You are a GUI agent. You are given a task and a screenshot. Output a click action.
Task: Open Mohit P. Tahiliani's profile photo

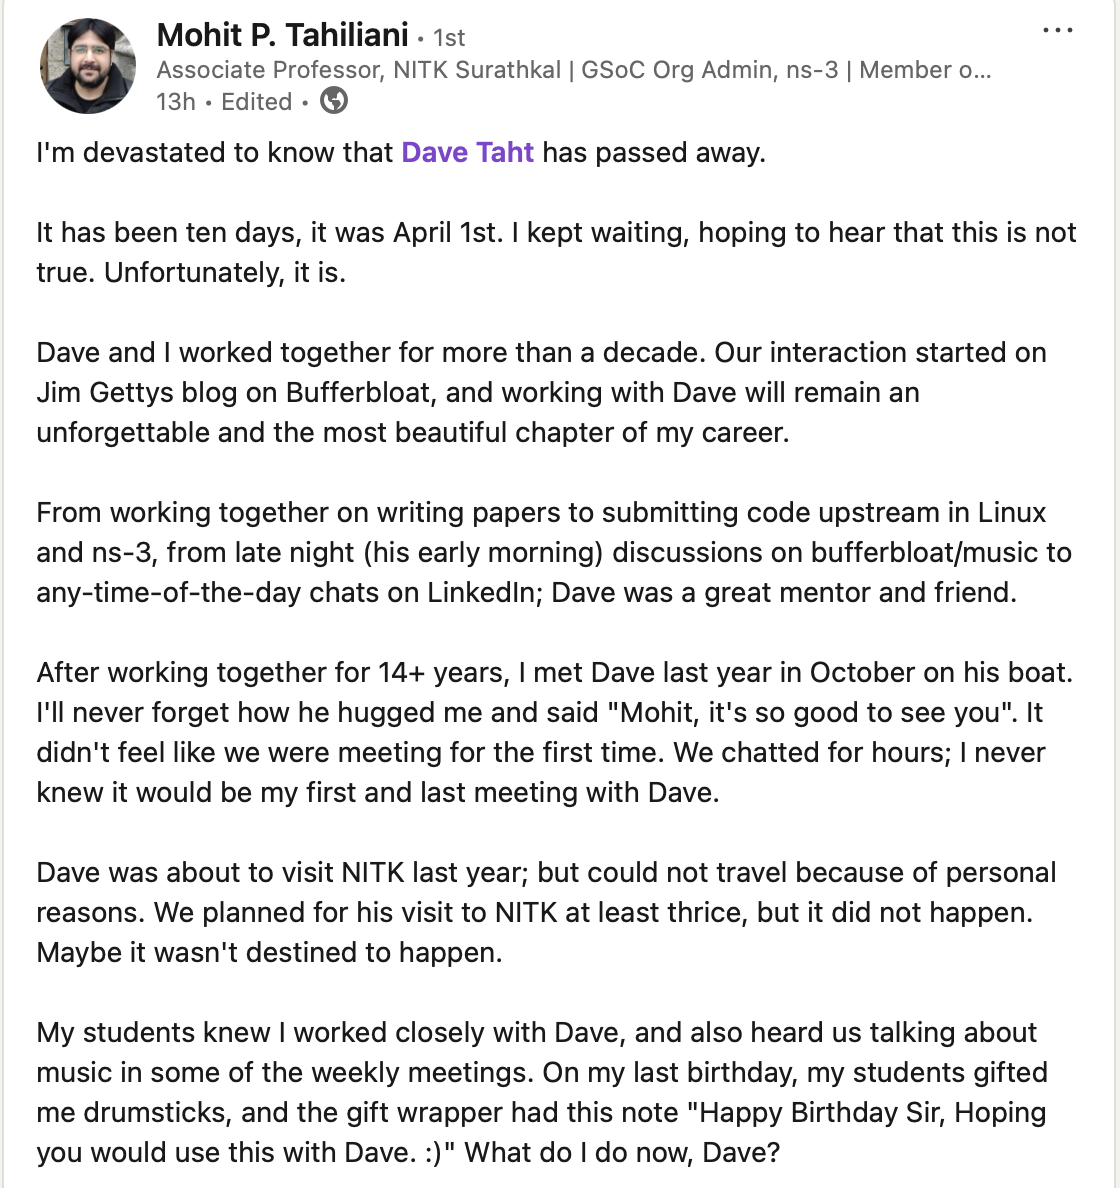[88, 66]
